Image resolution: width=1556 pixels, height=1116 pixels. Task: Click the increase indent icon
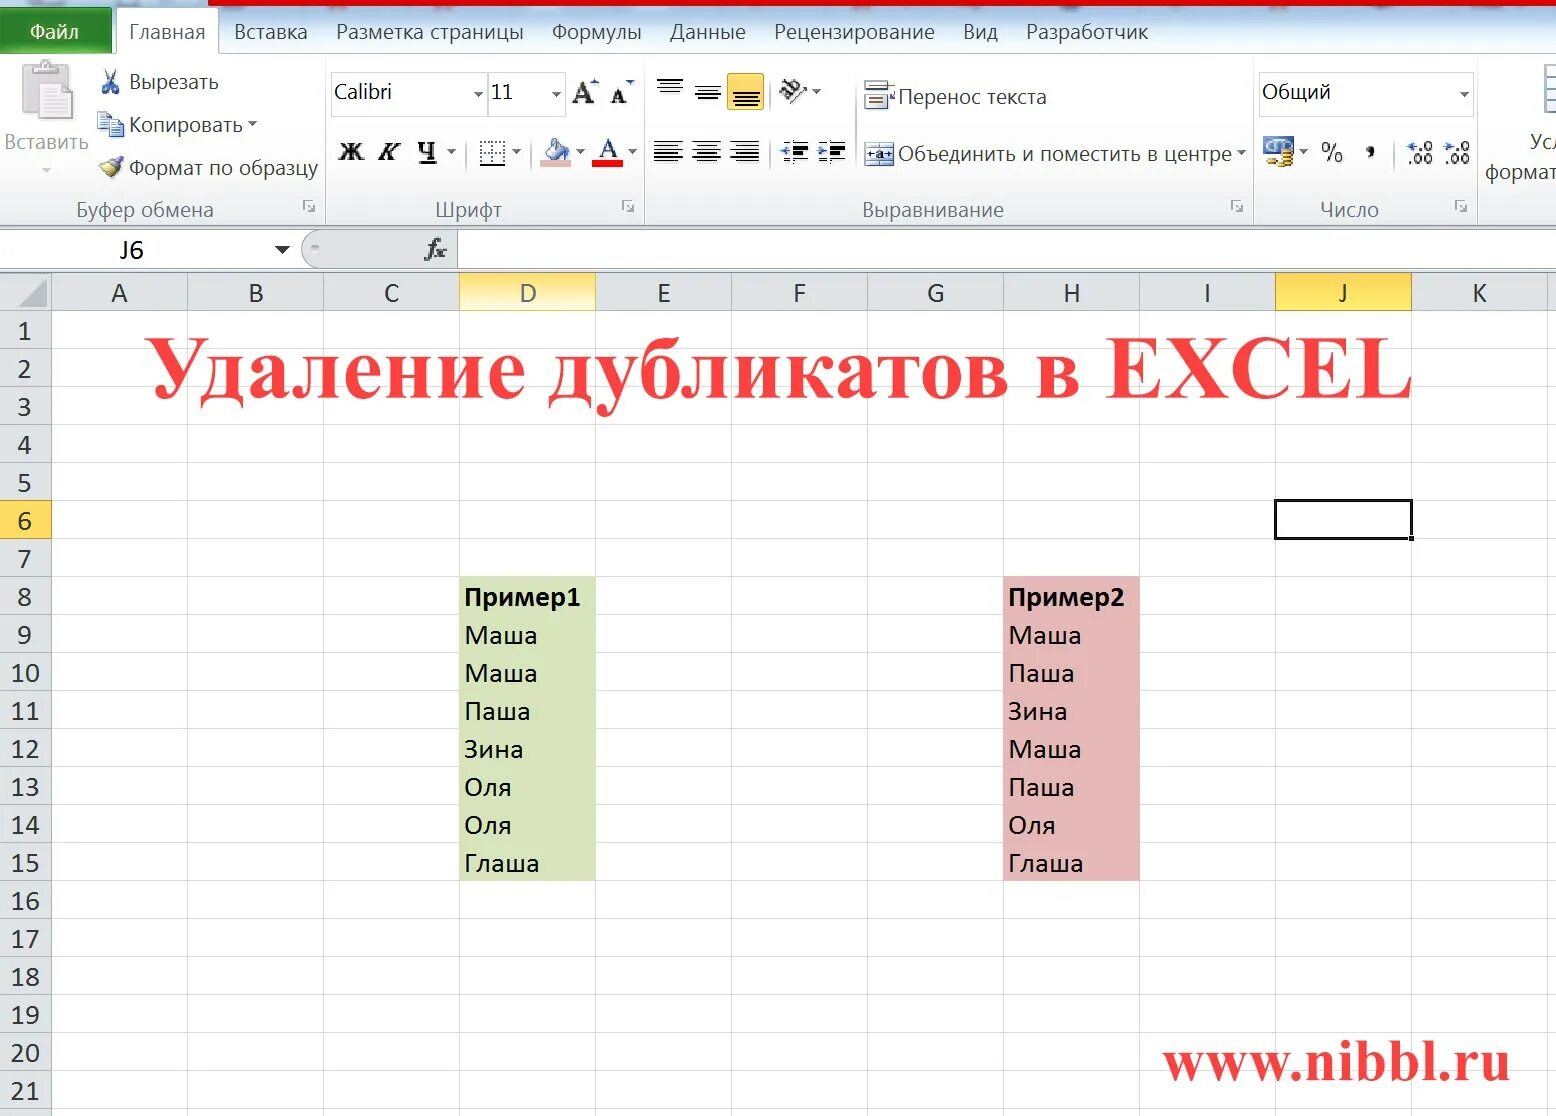tap(832, 152)
